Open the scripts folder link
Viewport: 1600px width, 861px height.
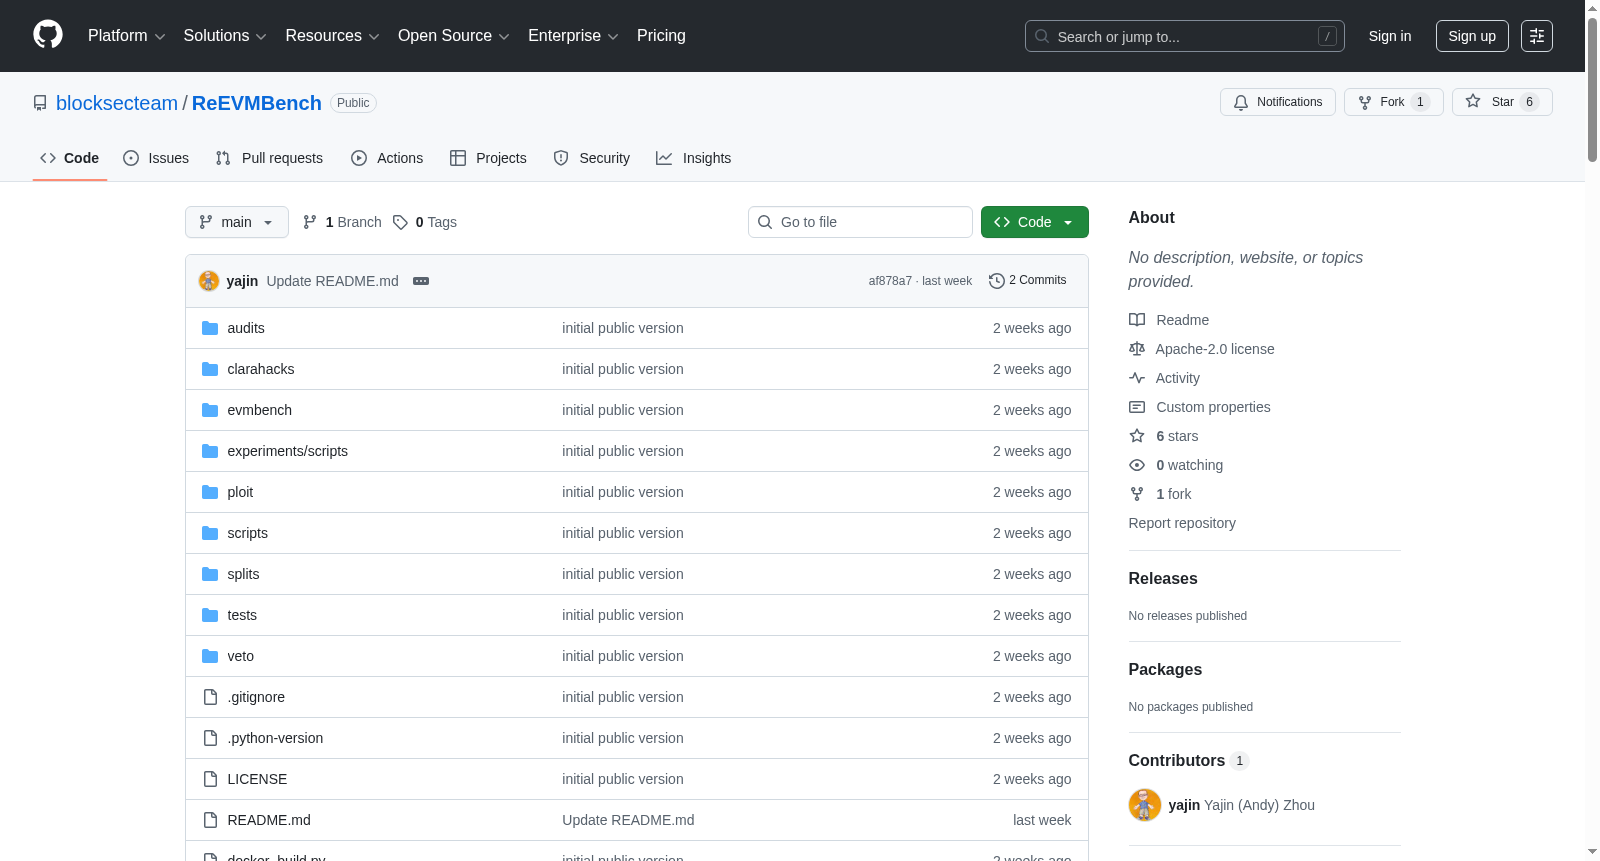(248, 533)
